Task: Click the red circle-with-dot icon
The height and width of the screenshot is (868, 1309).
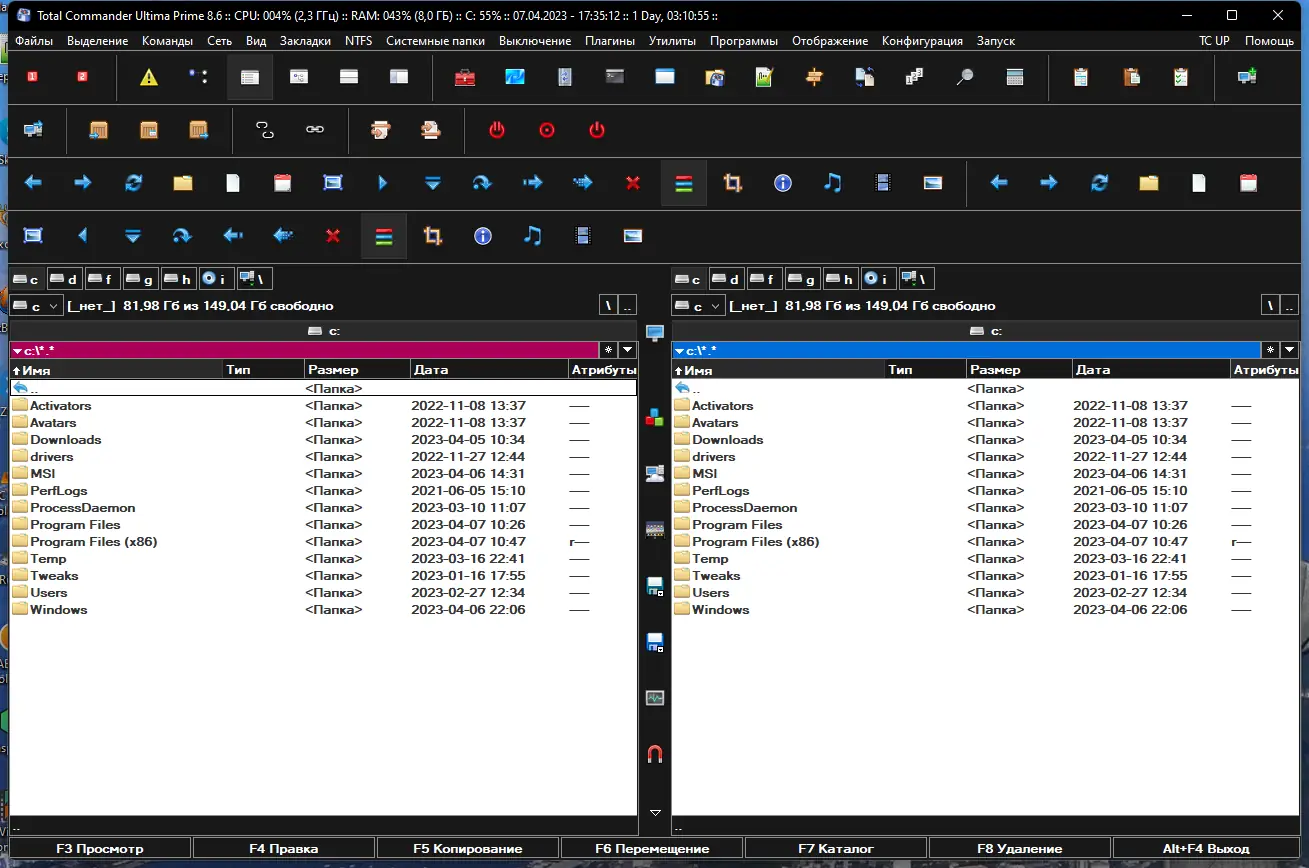Action: click(x=547, y=130)
